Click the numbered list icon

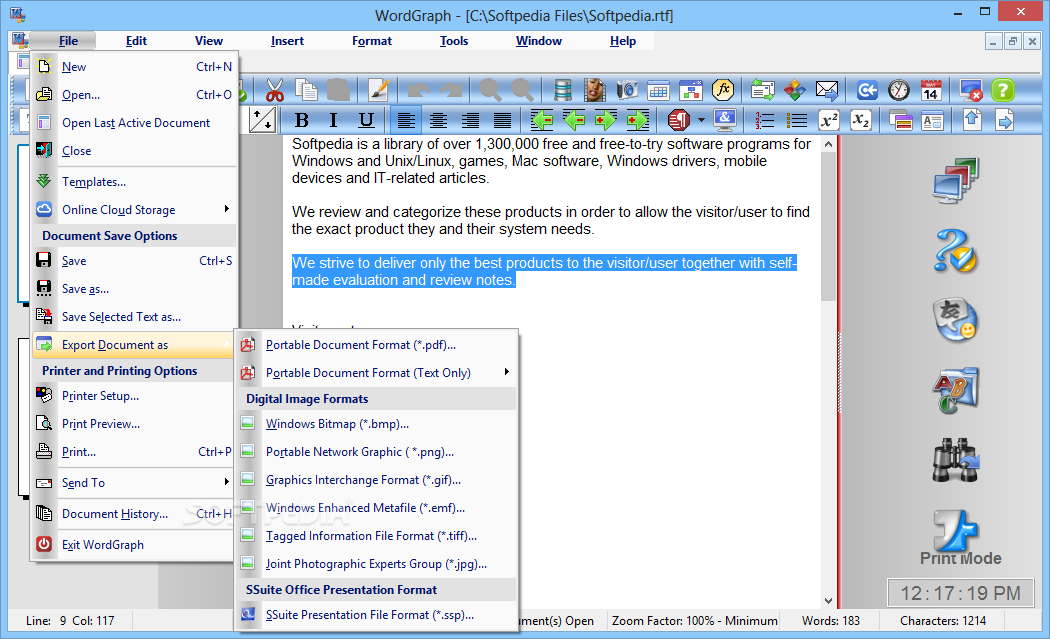[765, 121]
